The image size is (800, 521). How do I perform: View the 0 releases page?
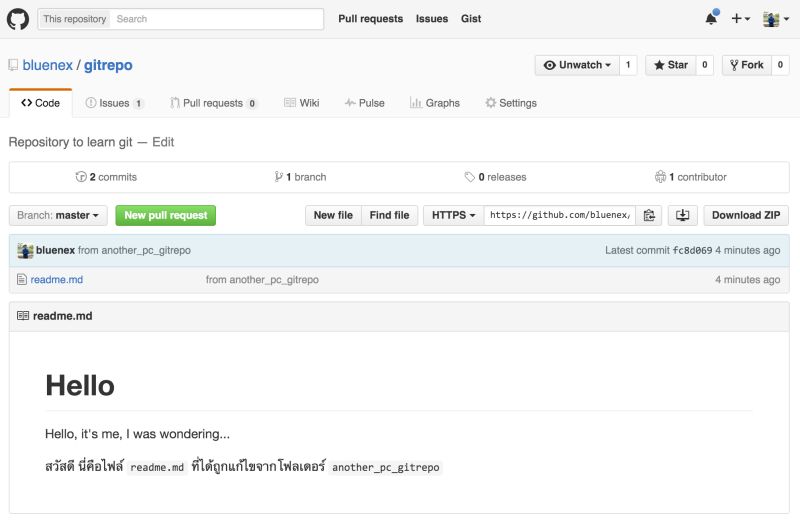(495, 177)
